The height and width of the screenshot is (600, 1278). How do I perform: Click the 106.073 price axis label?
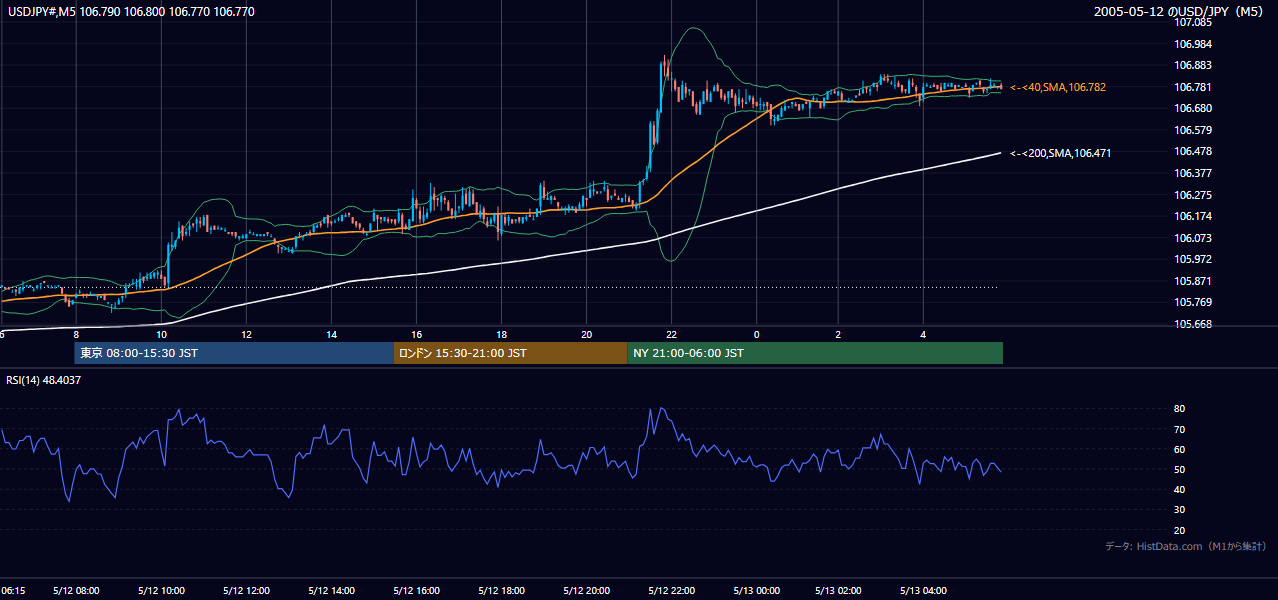pos(1193,238)
